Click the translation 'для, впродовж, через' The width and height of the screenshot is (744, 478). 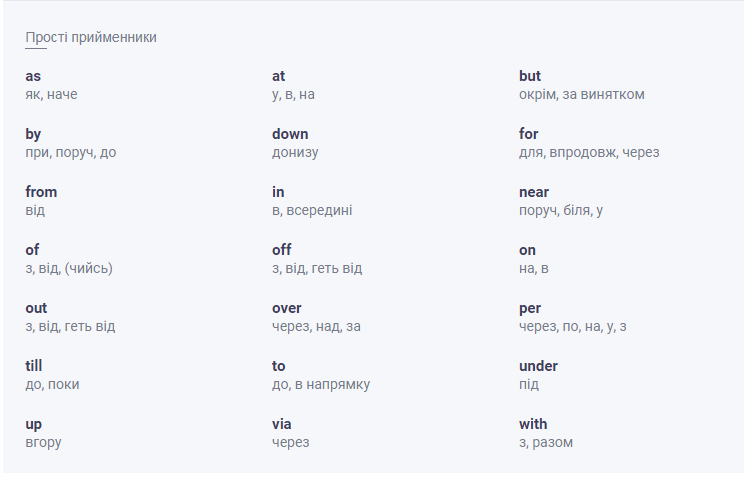589,153
